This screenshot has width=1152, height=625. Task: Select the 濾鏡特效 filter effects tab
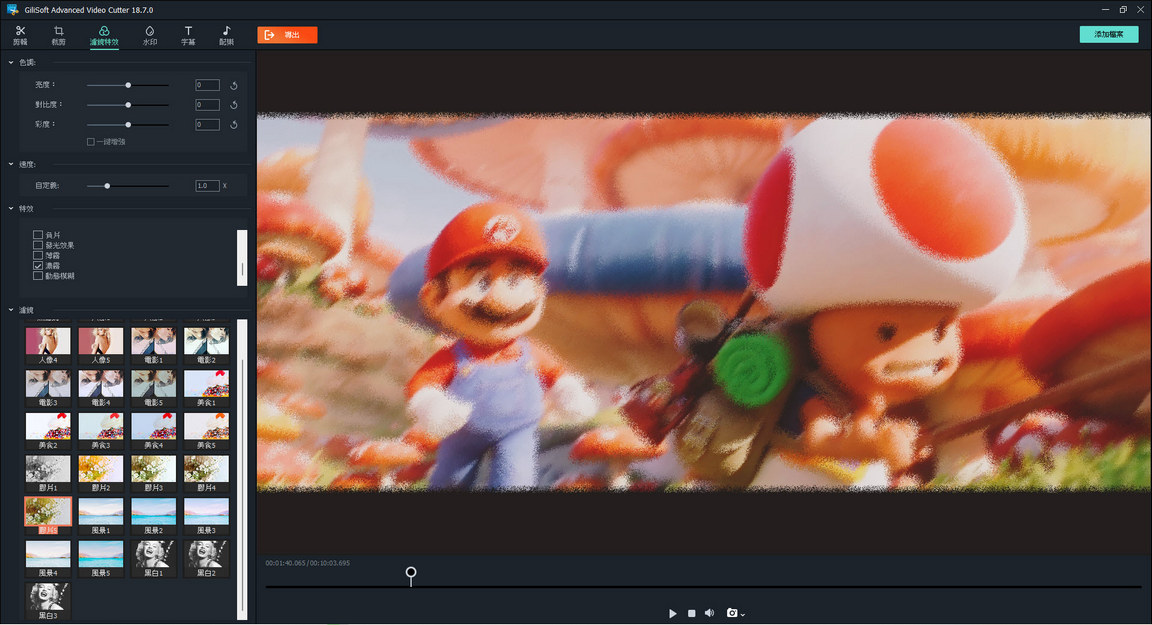[x=104, y=35]
